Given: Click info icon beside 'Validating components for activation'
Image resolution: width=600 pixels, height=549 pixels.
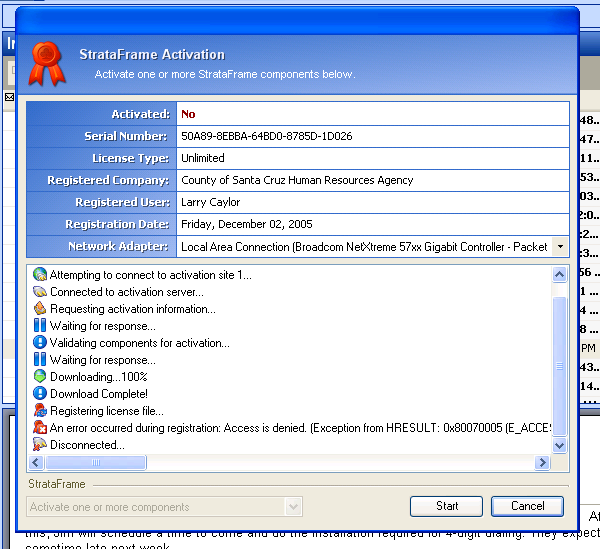Looking at the screenshot, I should pos(40,343).
